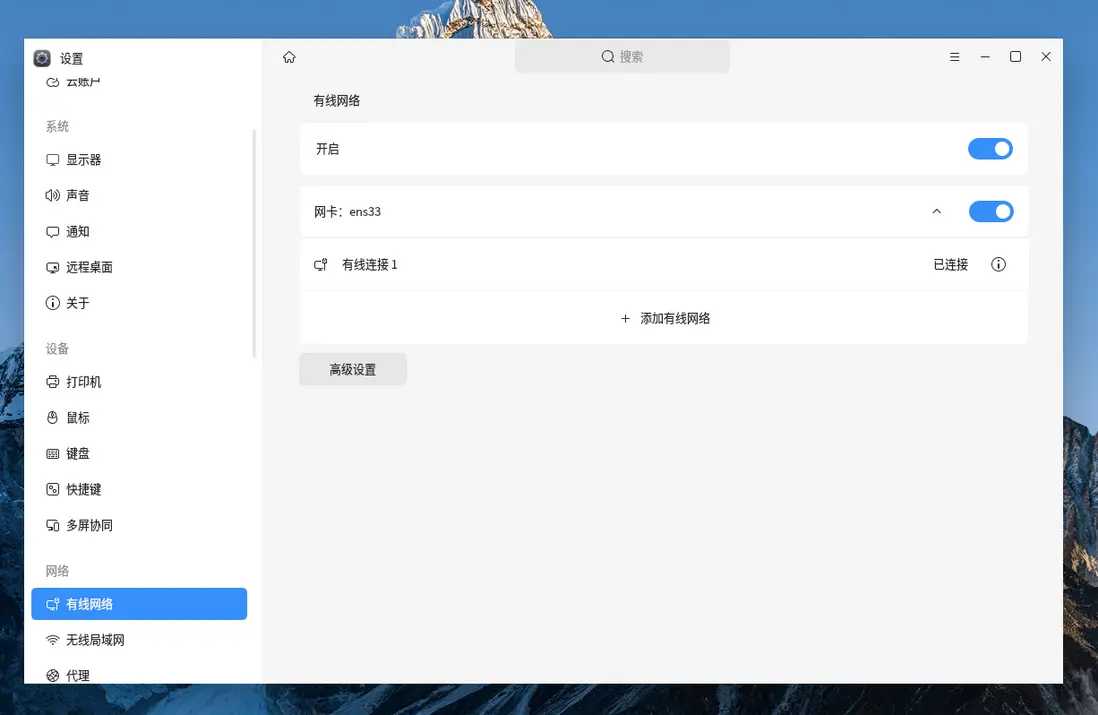Open 打印机 settings page

[139, 382]
